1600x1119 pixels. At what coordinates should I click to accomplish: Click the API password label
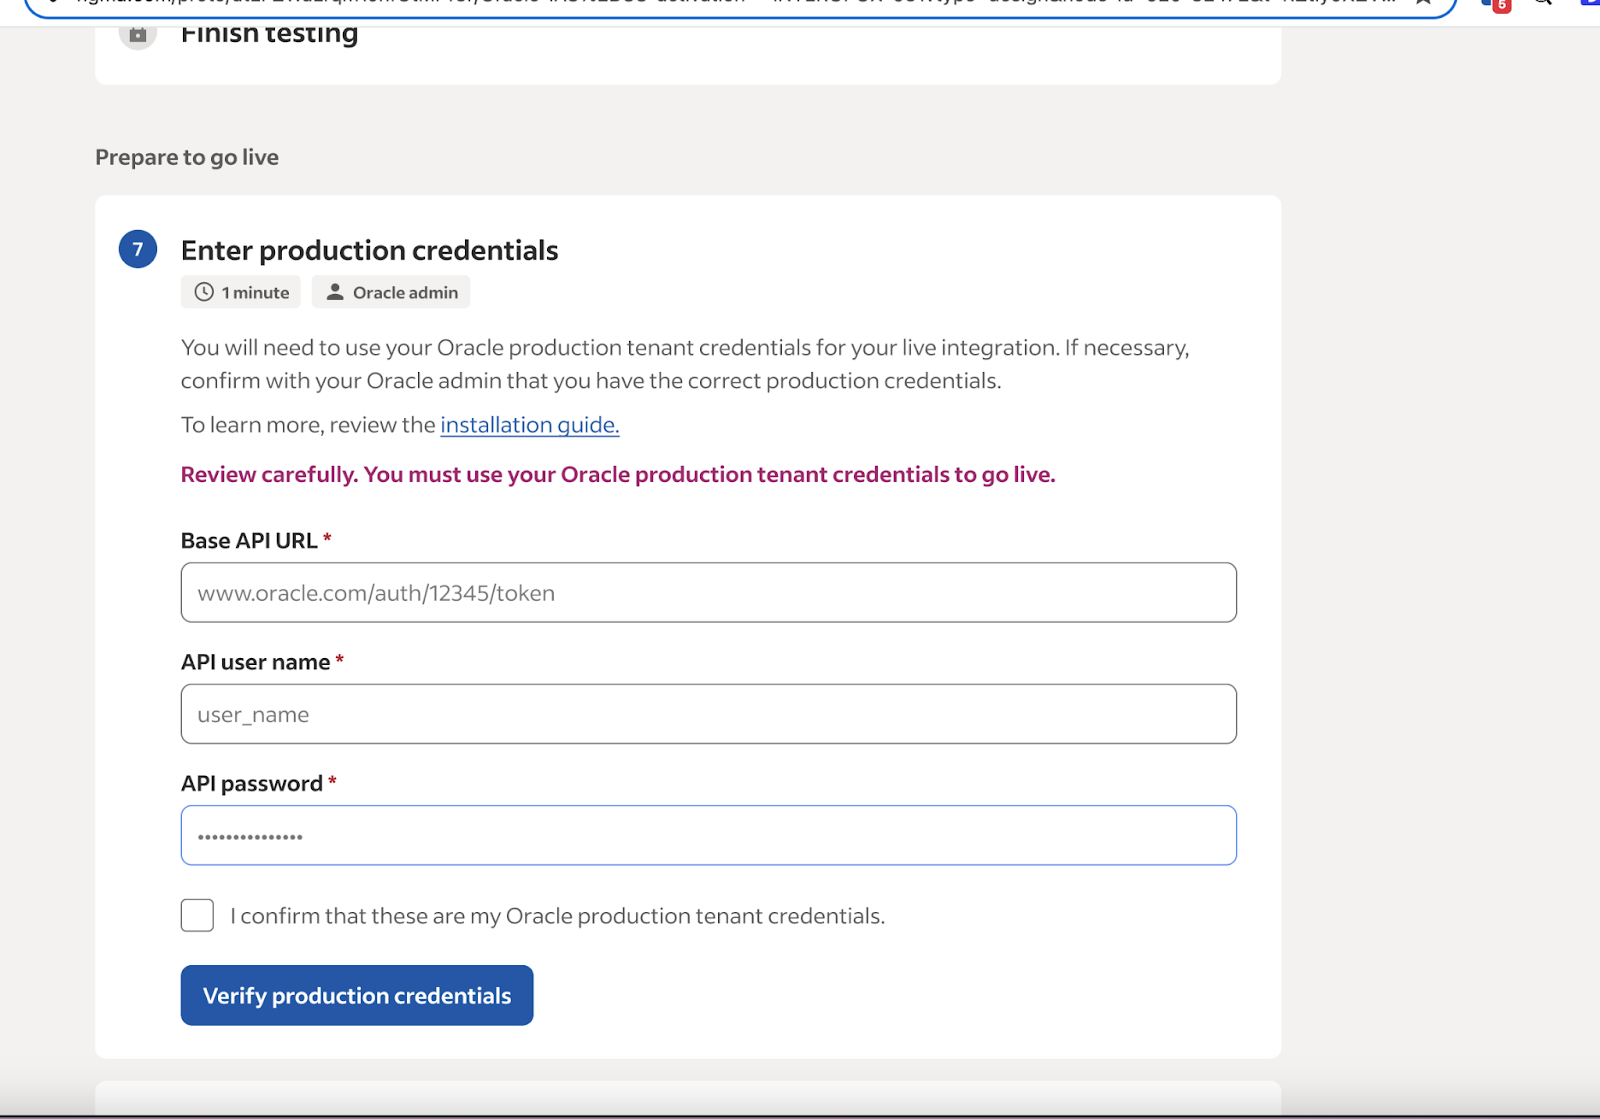tap(252, 783)
